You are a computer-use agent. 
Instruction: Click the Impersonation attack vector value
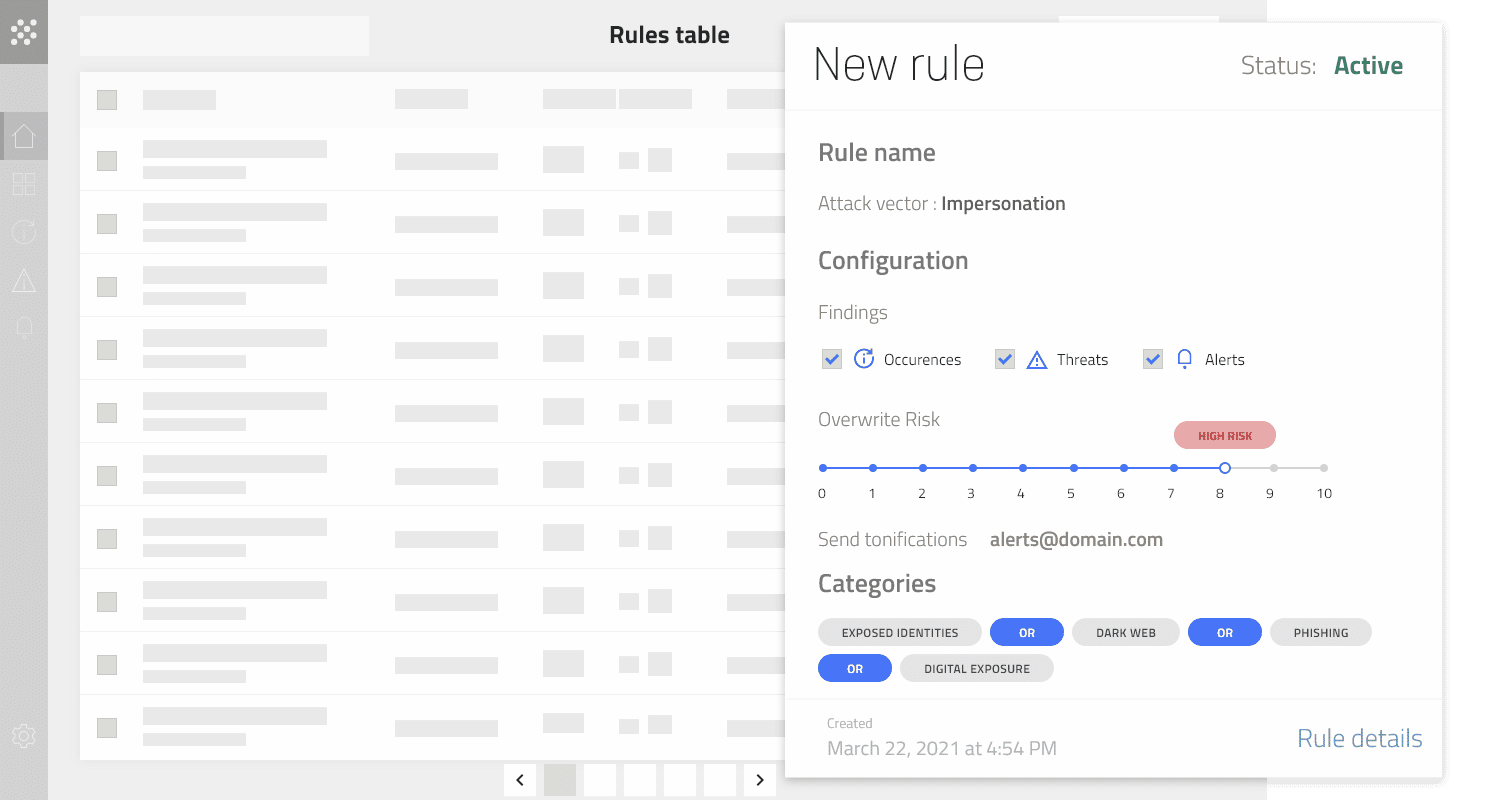pos(1003,204)
